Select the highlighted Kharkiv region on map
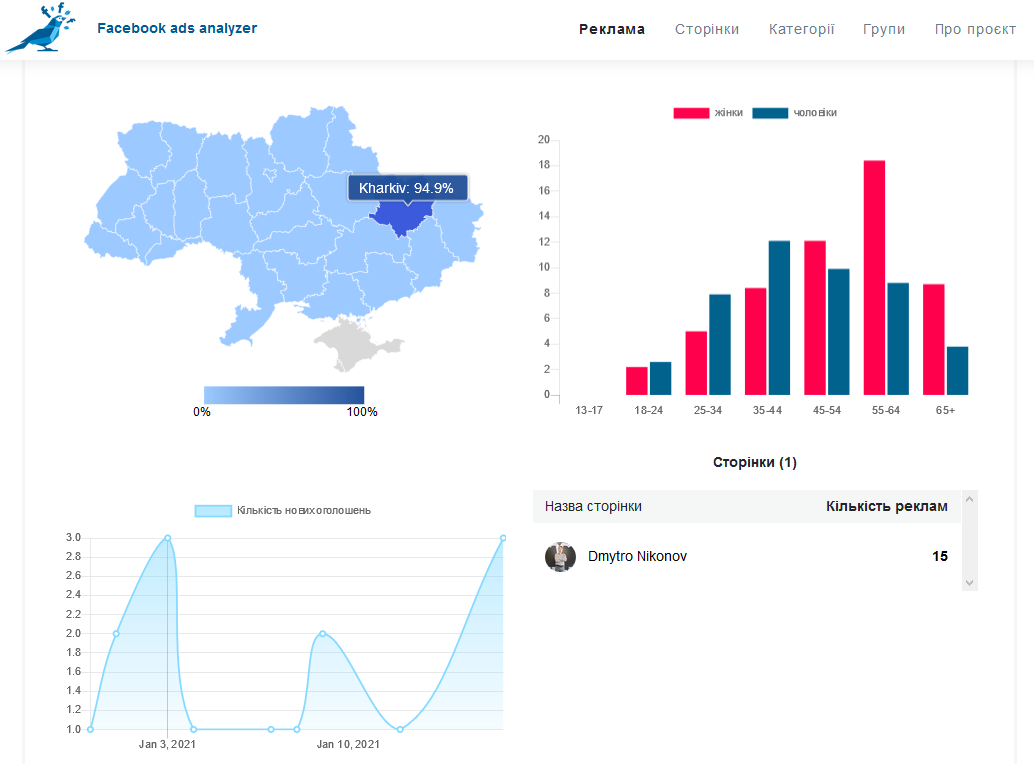Image resolution: width=1034 pixels, height=764 pixels. [402, 218]
